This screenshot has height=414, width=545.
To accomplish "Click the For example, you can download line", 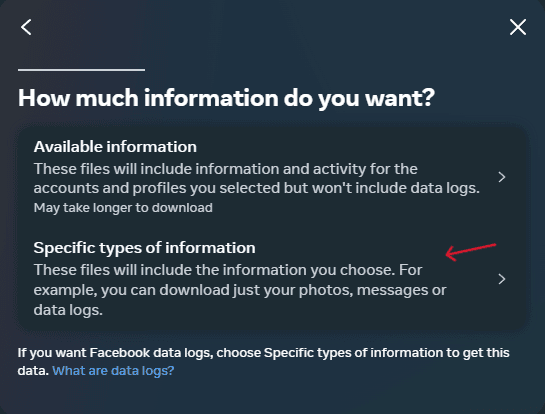I will point(240,290).
